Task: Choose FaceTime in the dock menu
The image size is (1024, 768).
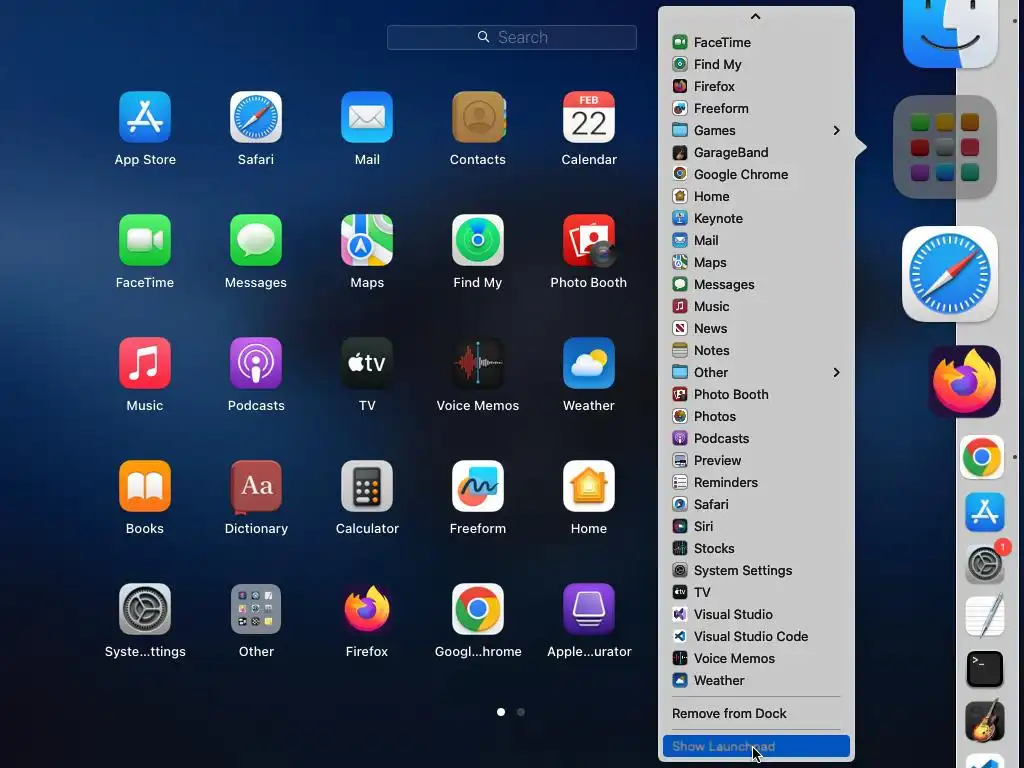Action: (756, 42)
